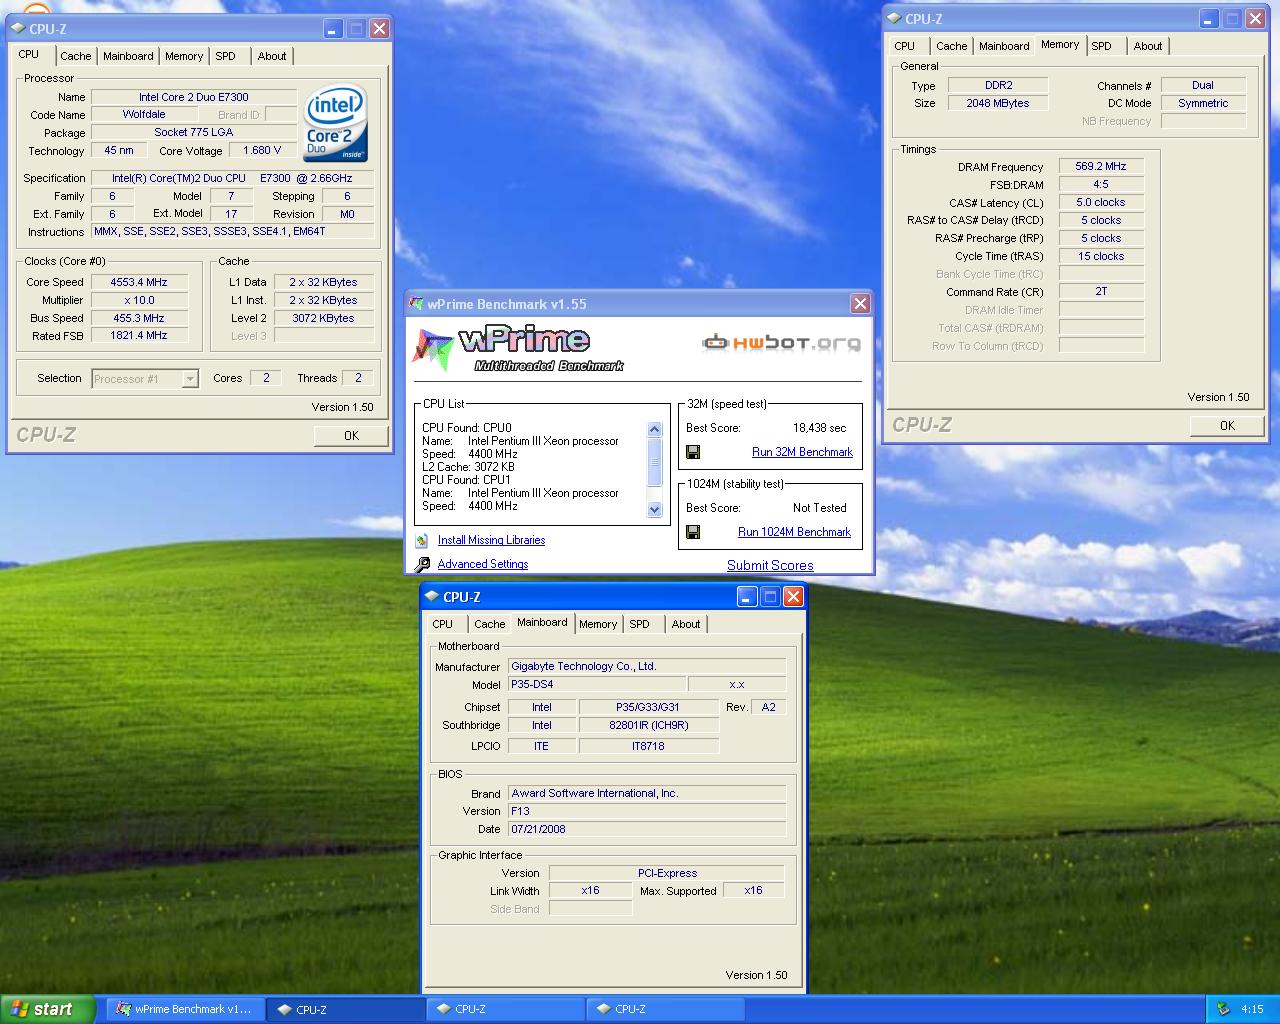This screenshot has width=1280, height=1024.
Task: Click the DRAM Frequency 569.2 MHz value
Action: [x=1101, y=166]
